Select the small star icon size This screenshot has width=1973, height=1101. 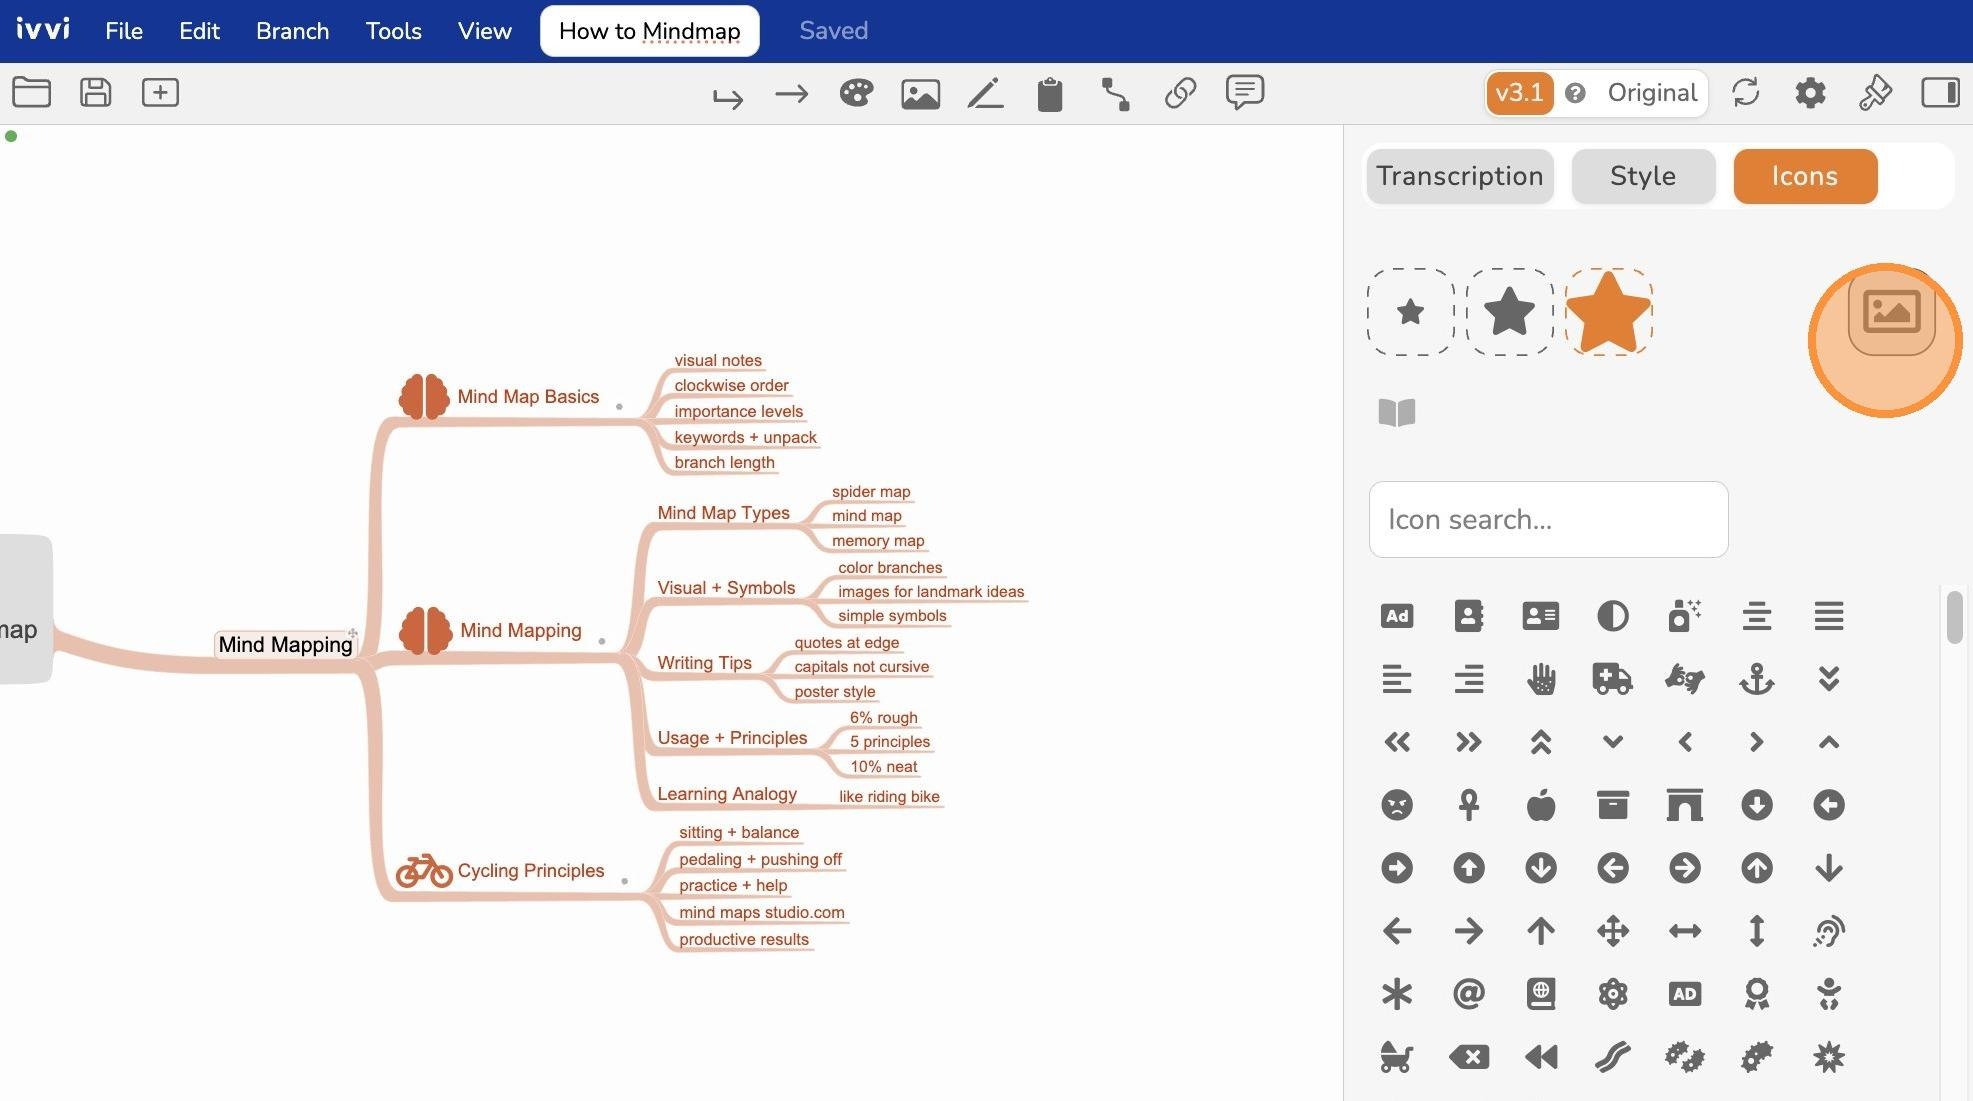(x=1410, y=312)
